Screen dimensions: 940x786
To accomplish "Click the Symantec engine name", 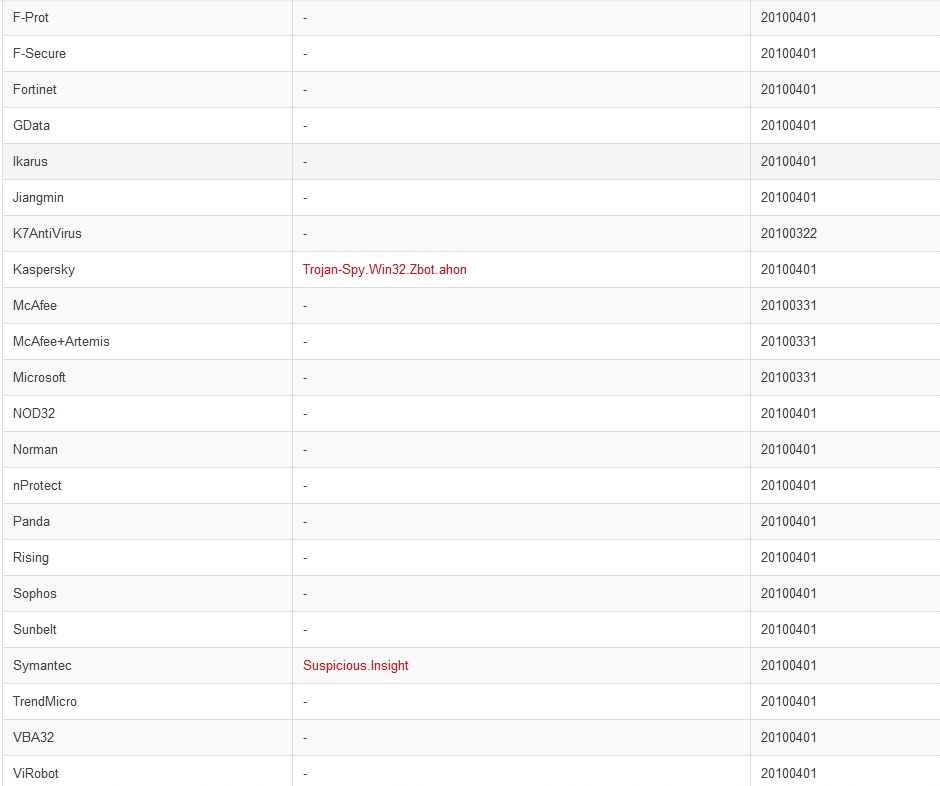I will (x=42, y=665).
